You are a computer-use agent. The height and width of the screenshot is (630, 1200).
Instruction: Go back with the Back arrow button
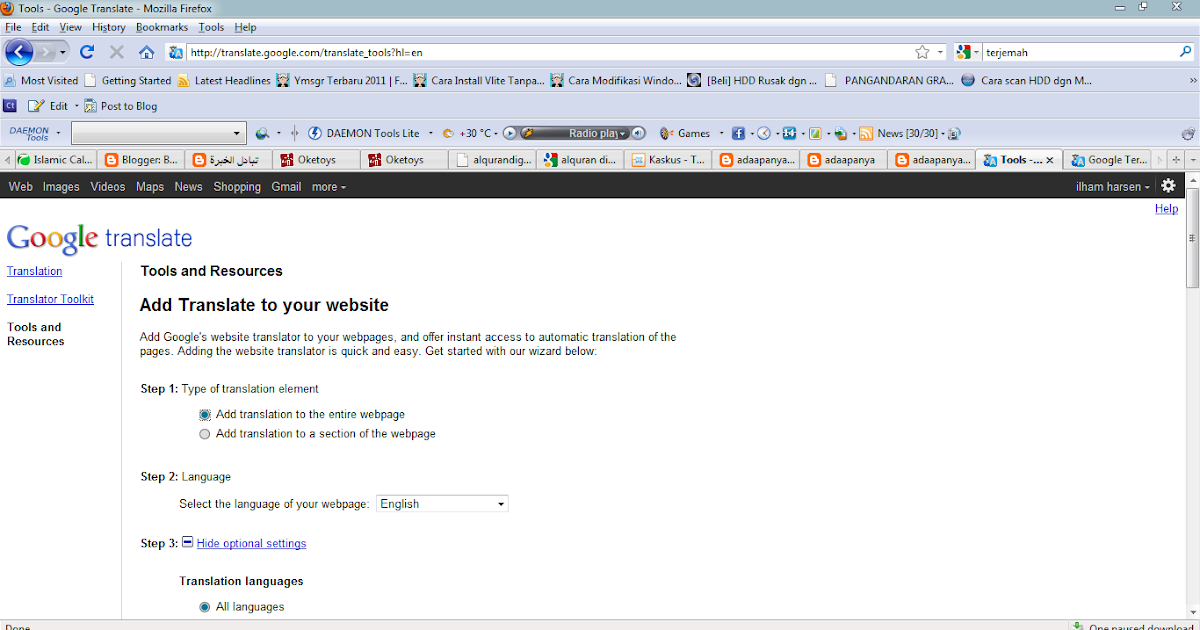pyautogui.click(x=19, y=52)
